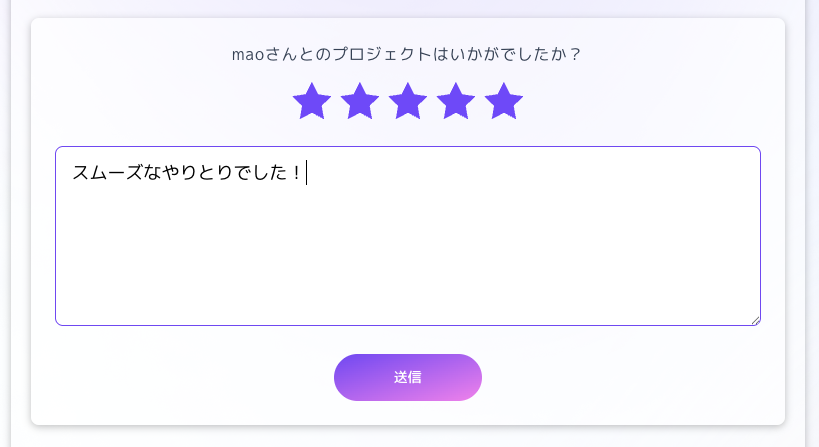Set the rating to four stars

456,102
